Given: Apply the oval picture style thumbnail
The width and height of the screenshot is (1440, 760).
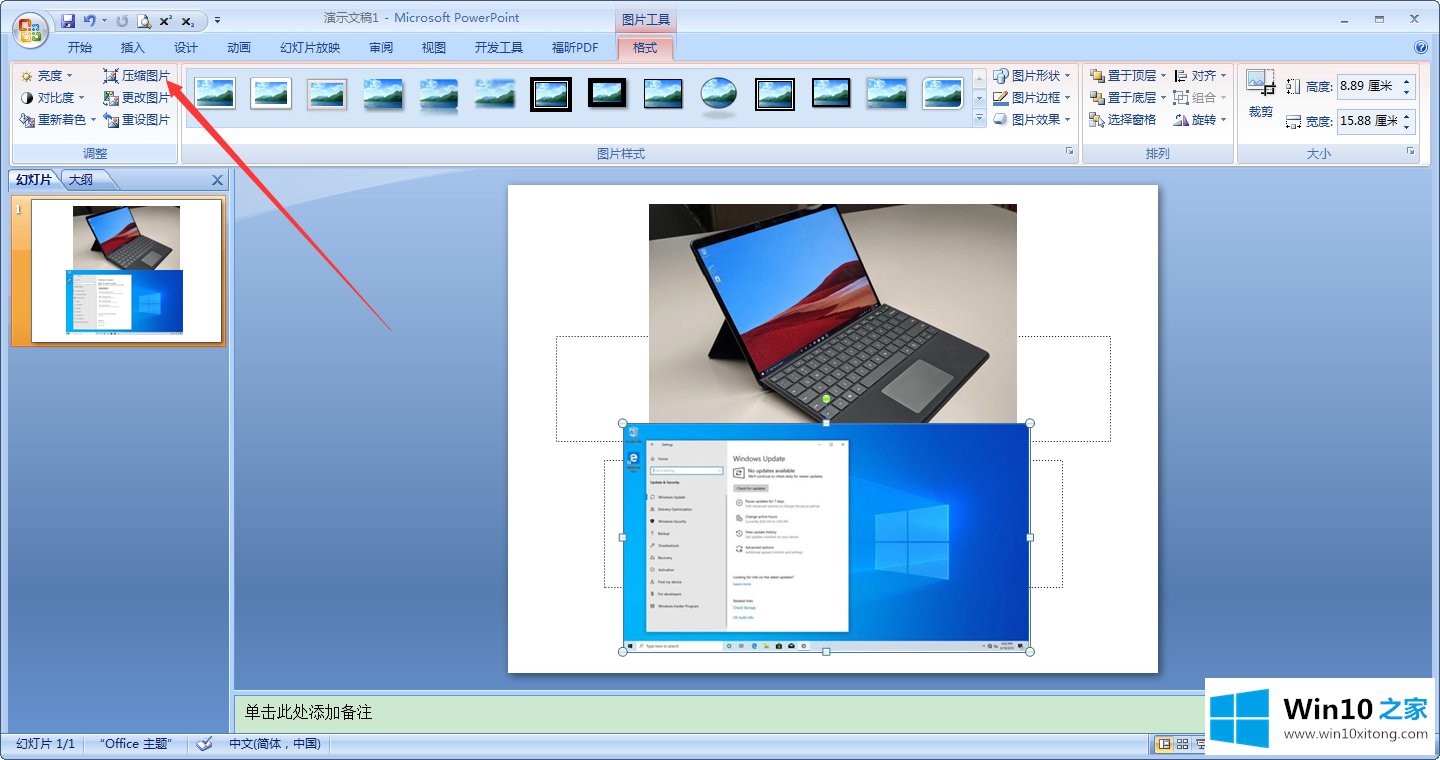Looking at the screenshot, I should point(718,94).
